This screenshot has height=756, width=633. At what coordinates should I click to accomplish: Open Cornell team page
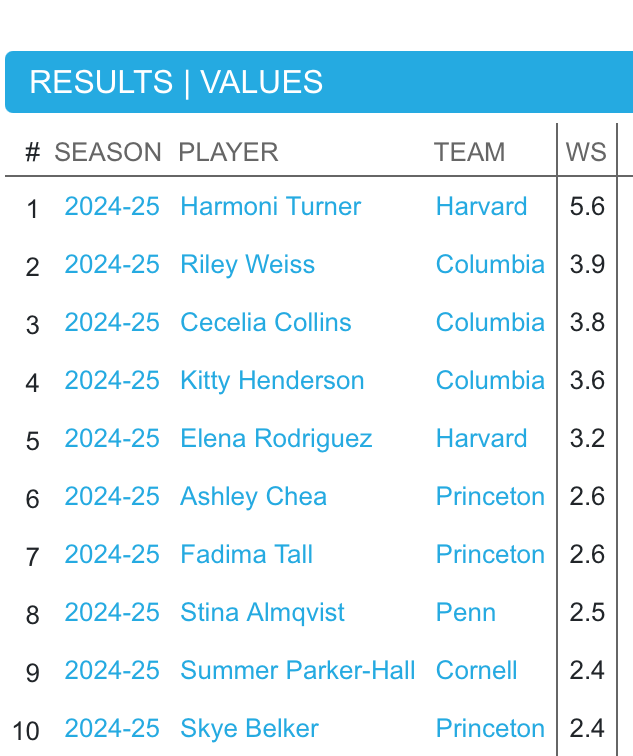(476, 671)
